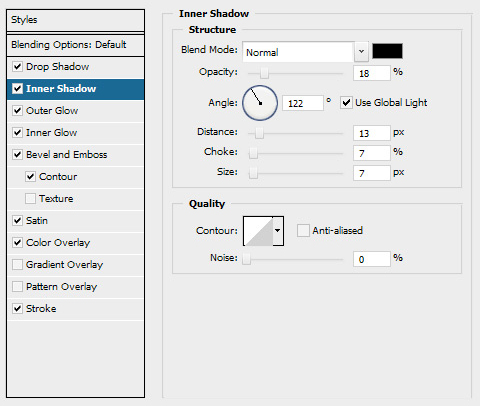Enable the Texture checkbox
Screen dimensions: 480x406
pyautogui.click(x=30, y=199)
